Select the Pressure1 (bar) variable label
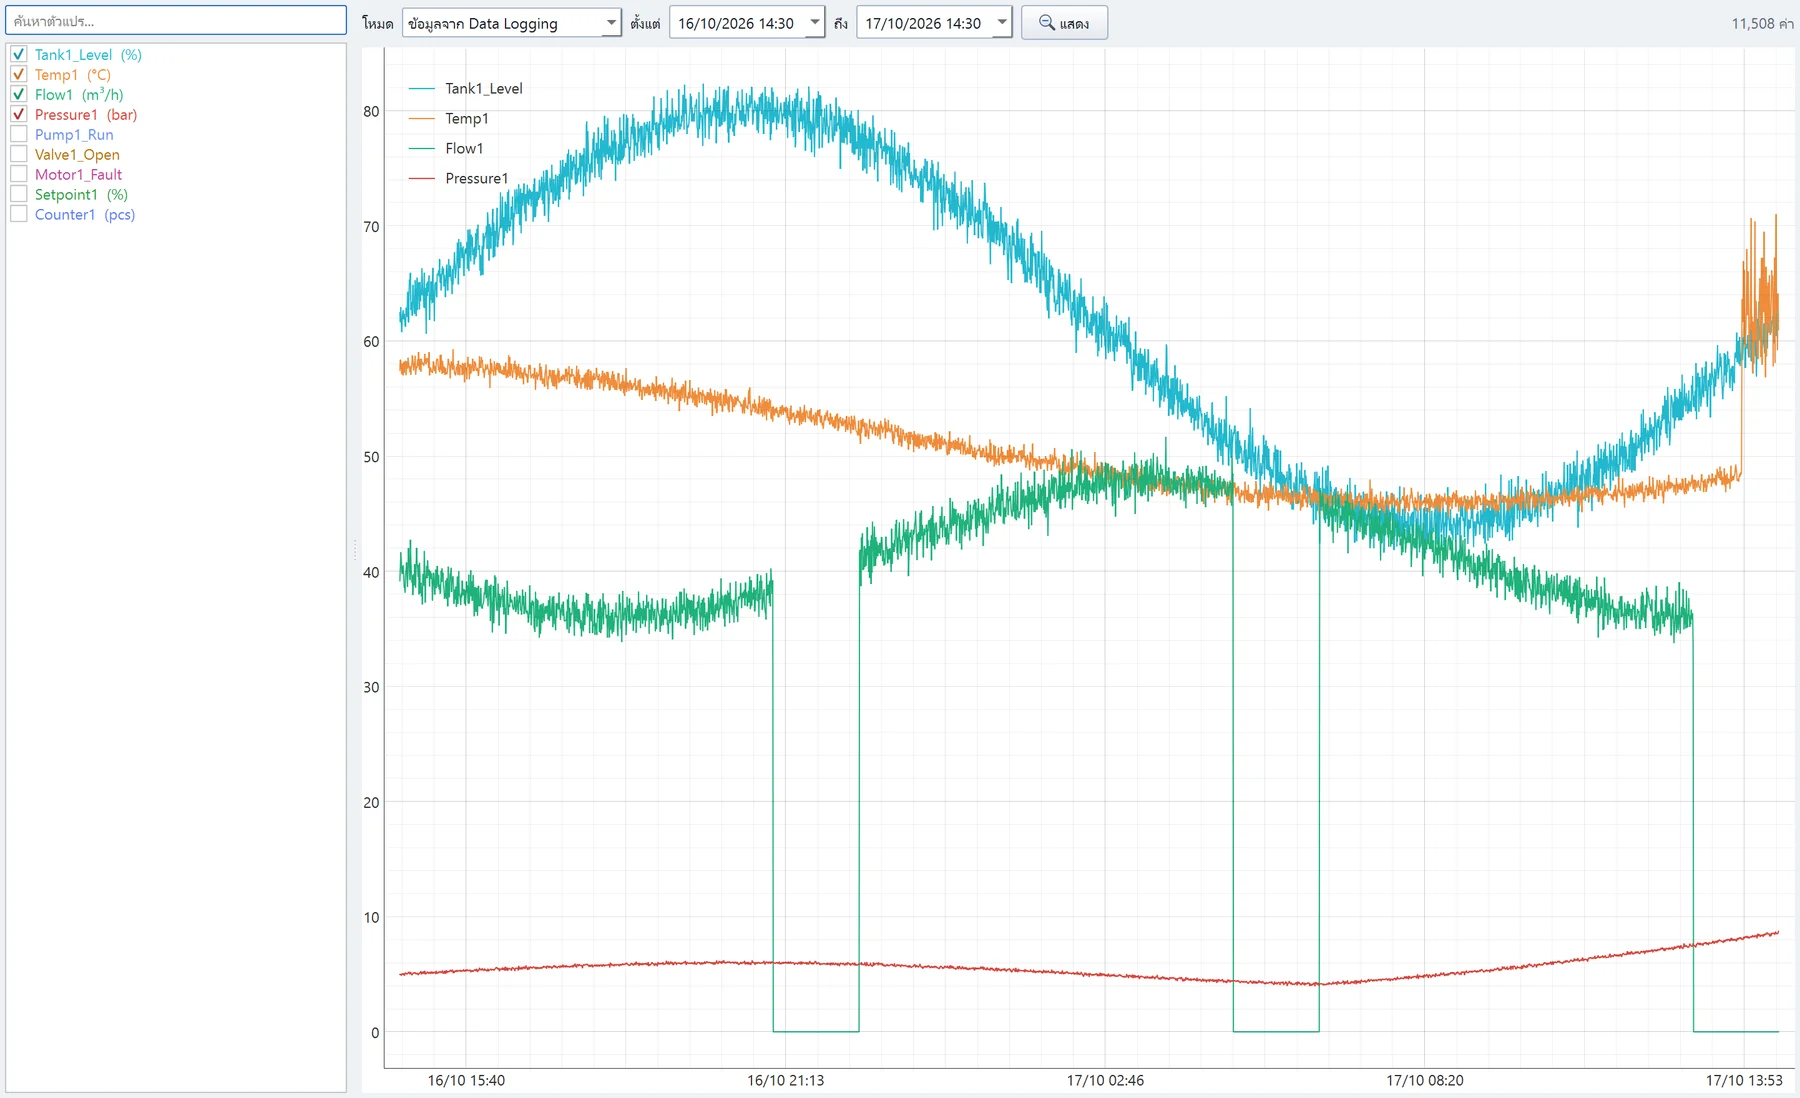The width and height of the screenshot is (1800, 1098). (x=86, y=115)
